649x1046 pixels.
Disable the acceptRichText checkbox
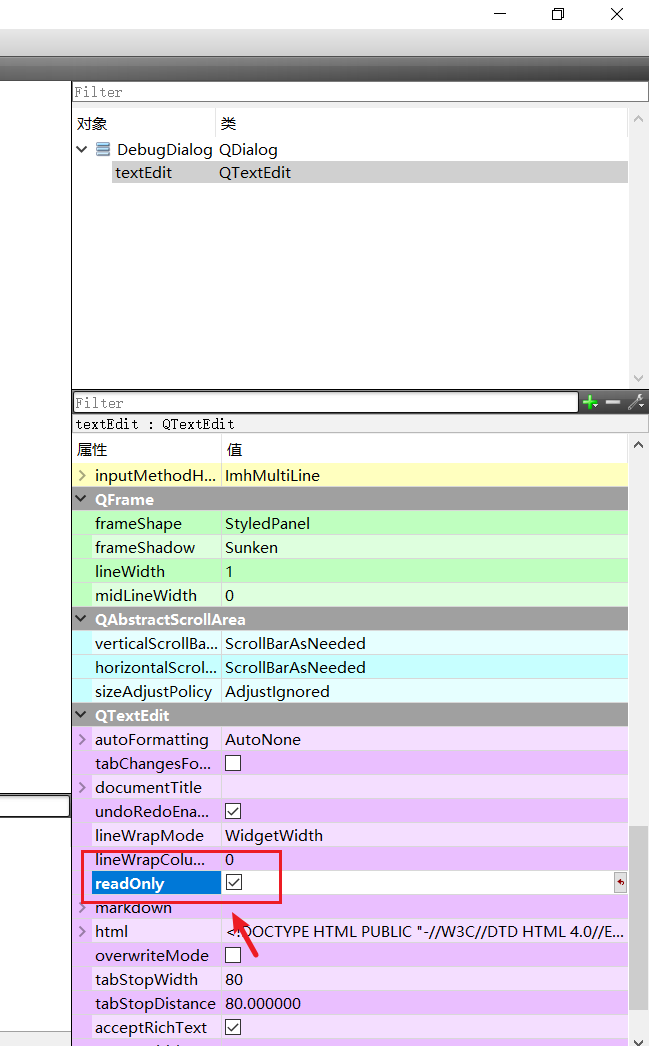pos(233,1028)
